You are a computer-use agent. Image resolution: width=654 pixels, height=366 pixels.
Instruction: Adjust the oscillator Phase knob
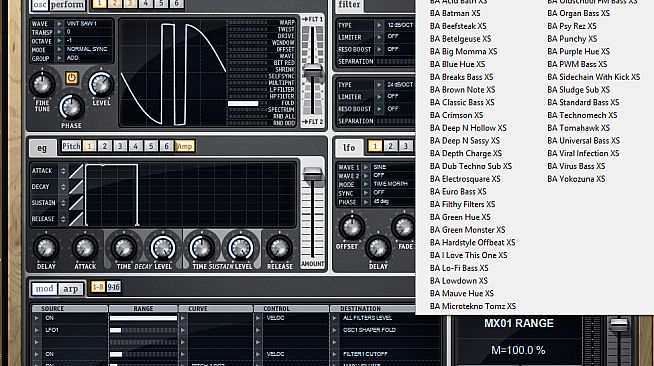coord(71,107)
